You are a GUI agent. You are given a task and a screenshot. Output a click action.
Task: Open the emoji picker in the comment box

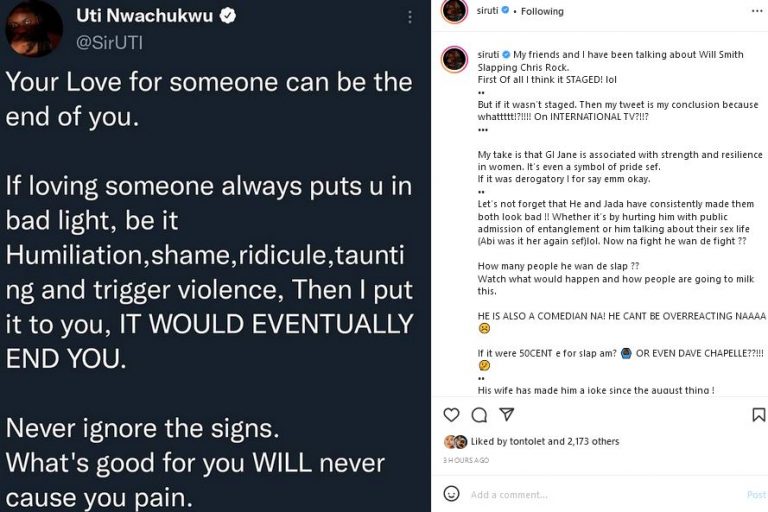tap(451, 494)
